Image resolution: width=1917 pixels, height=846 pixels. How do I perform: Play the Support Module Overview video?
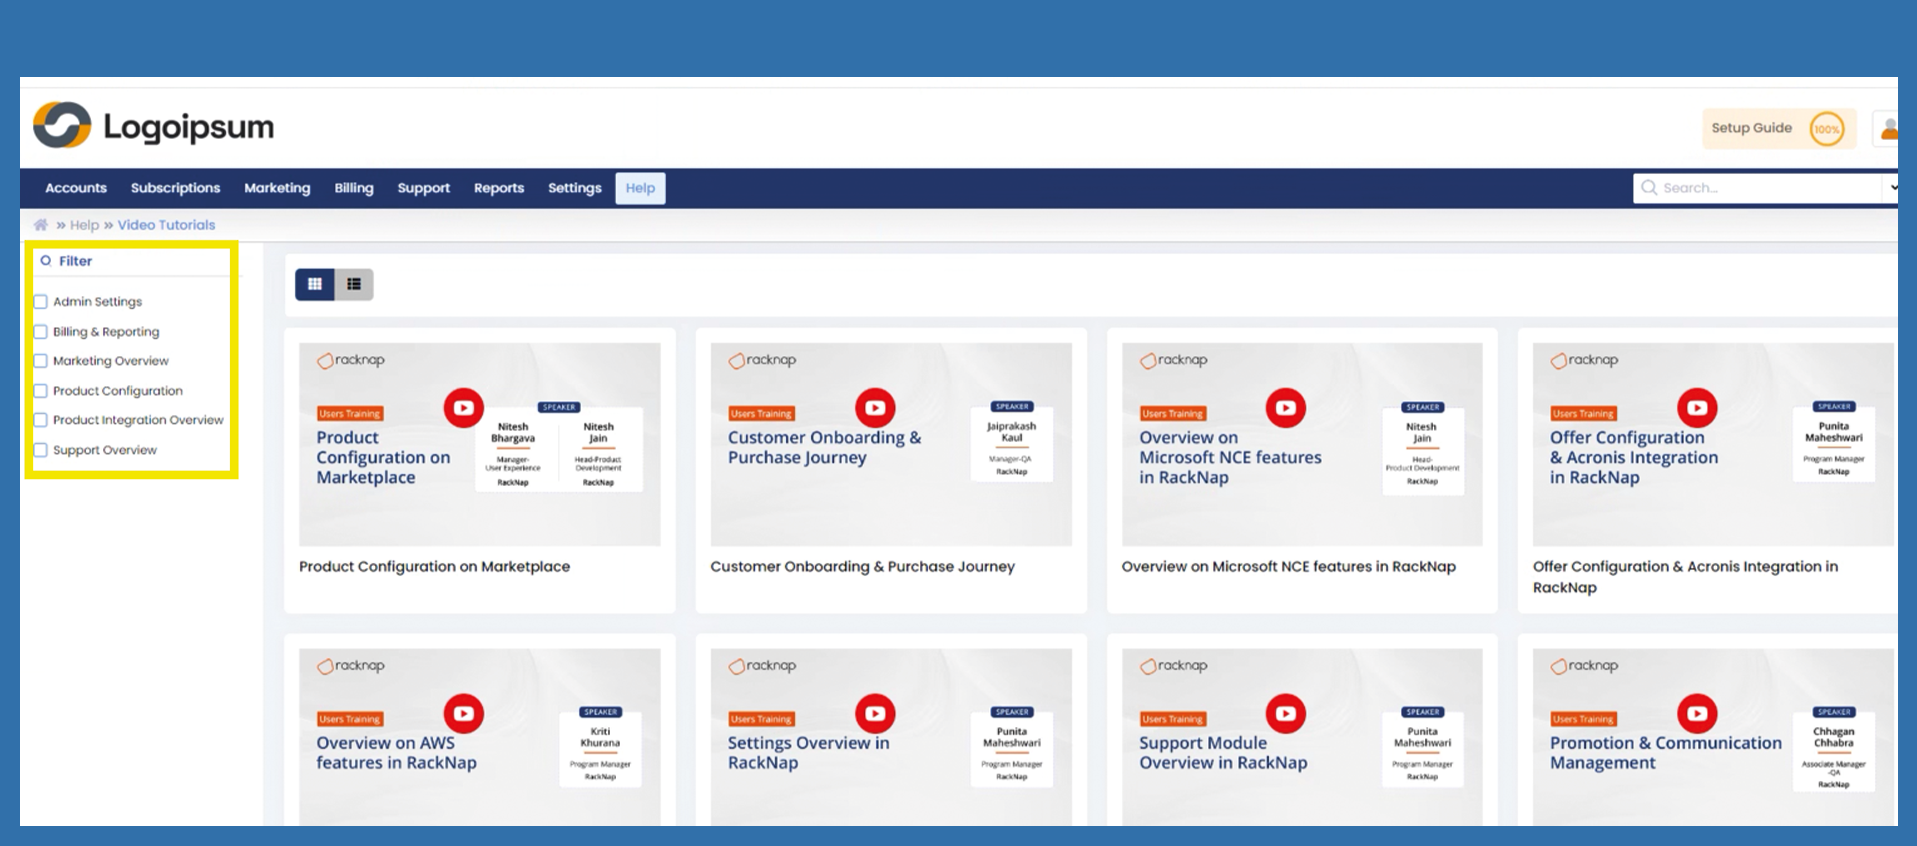1285,713
